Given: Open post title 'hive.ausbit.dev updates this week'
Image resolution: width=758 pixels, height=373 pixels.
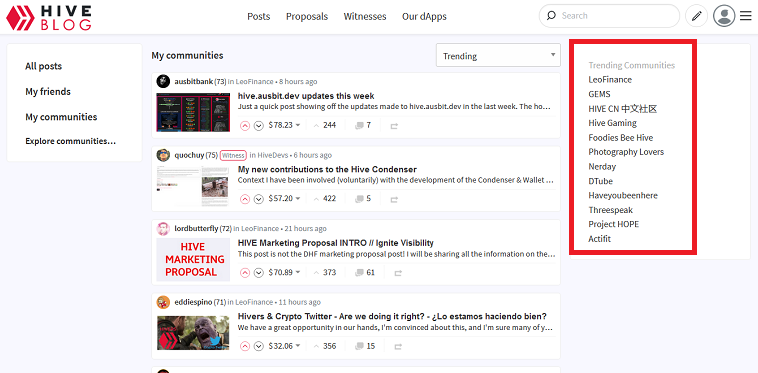Looking at the screenshot, I should click(x=306, y=96).
